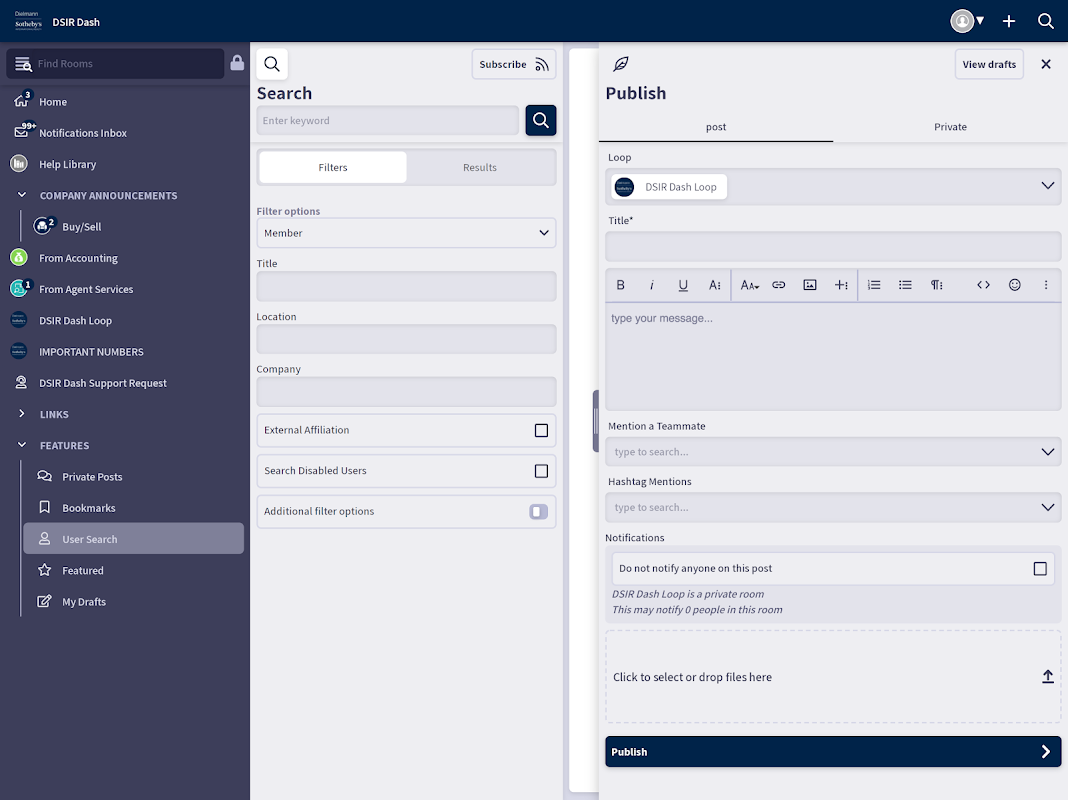Click the upload arrow in file drop area

tap(1048, 676)
